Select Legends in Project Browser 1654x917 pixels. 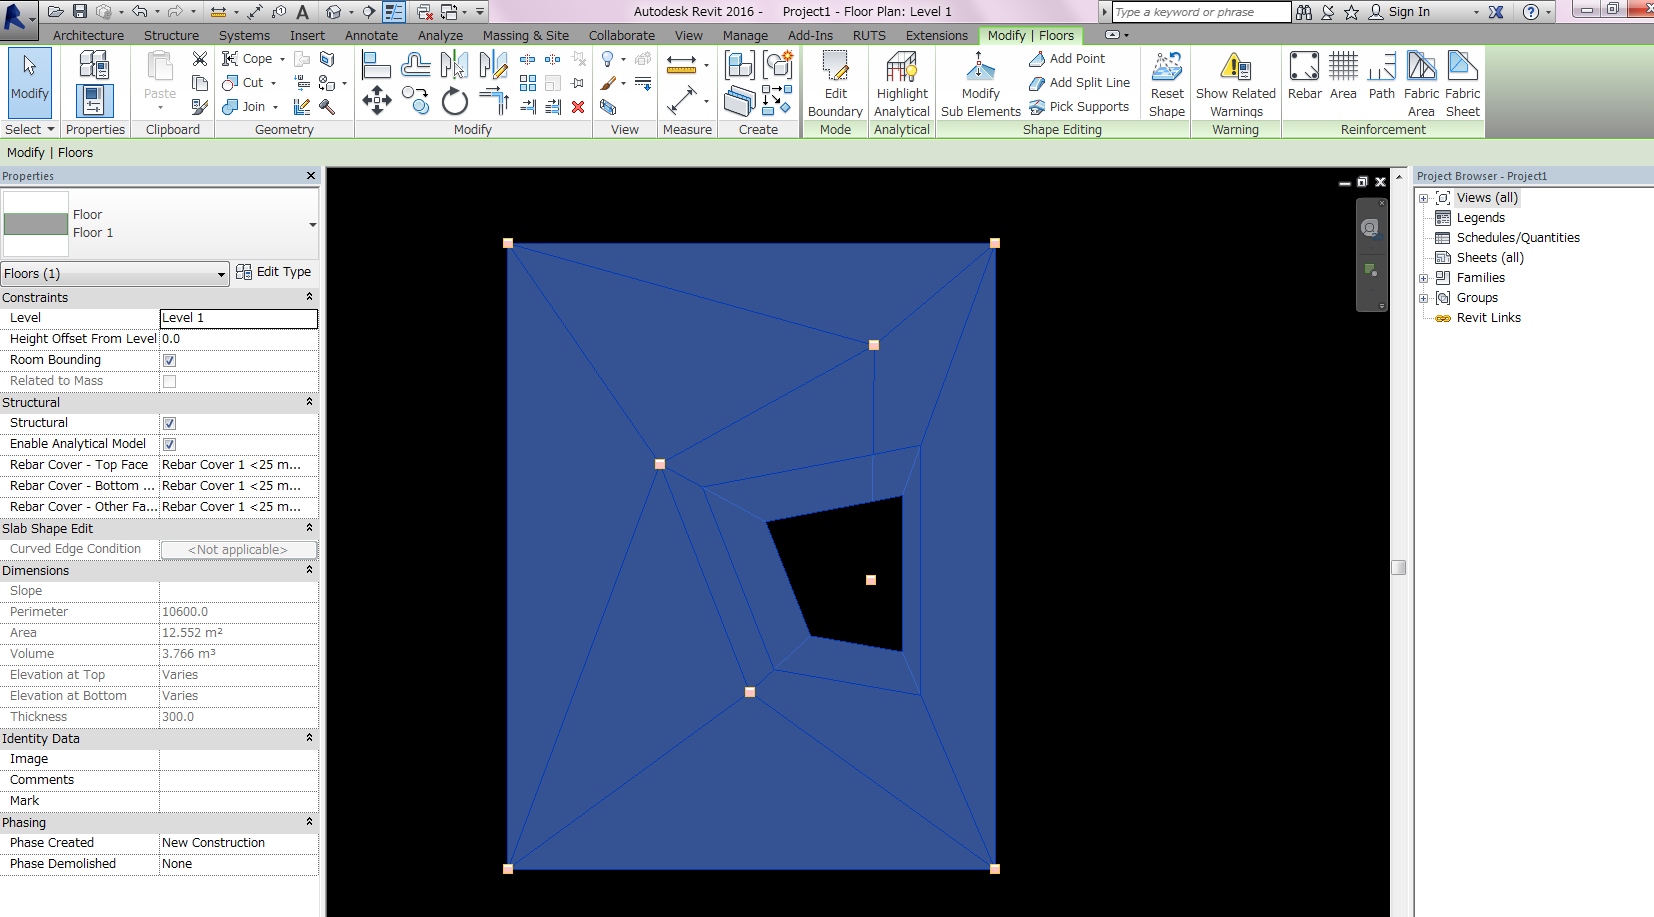pyautogui.click(x=1480, y=218)
